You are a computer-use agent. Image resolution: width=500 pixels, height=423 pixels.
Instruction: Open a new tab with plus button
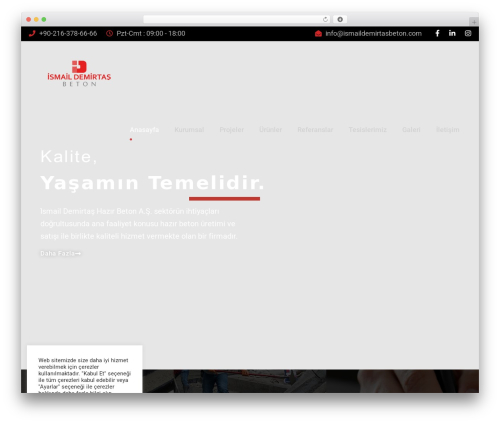click(x=474, y=22)
